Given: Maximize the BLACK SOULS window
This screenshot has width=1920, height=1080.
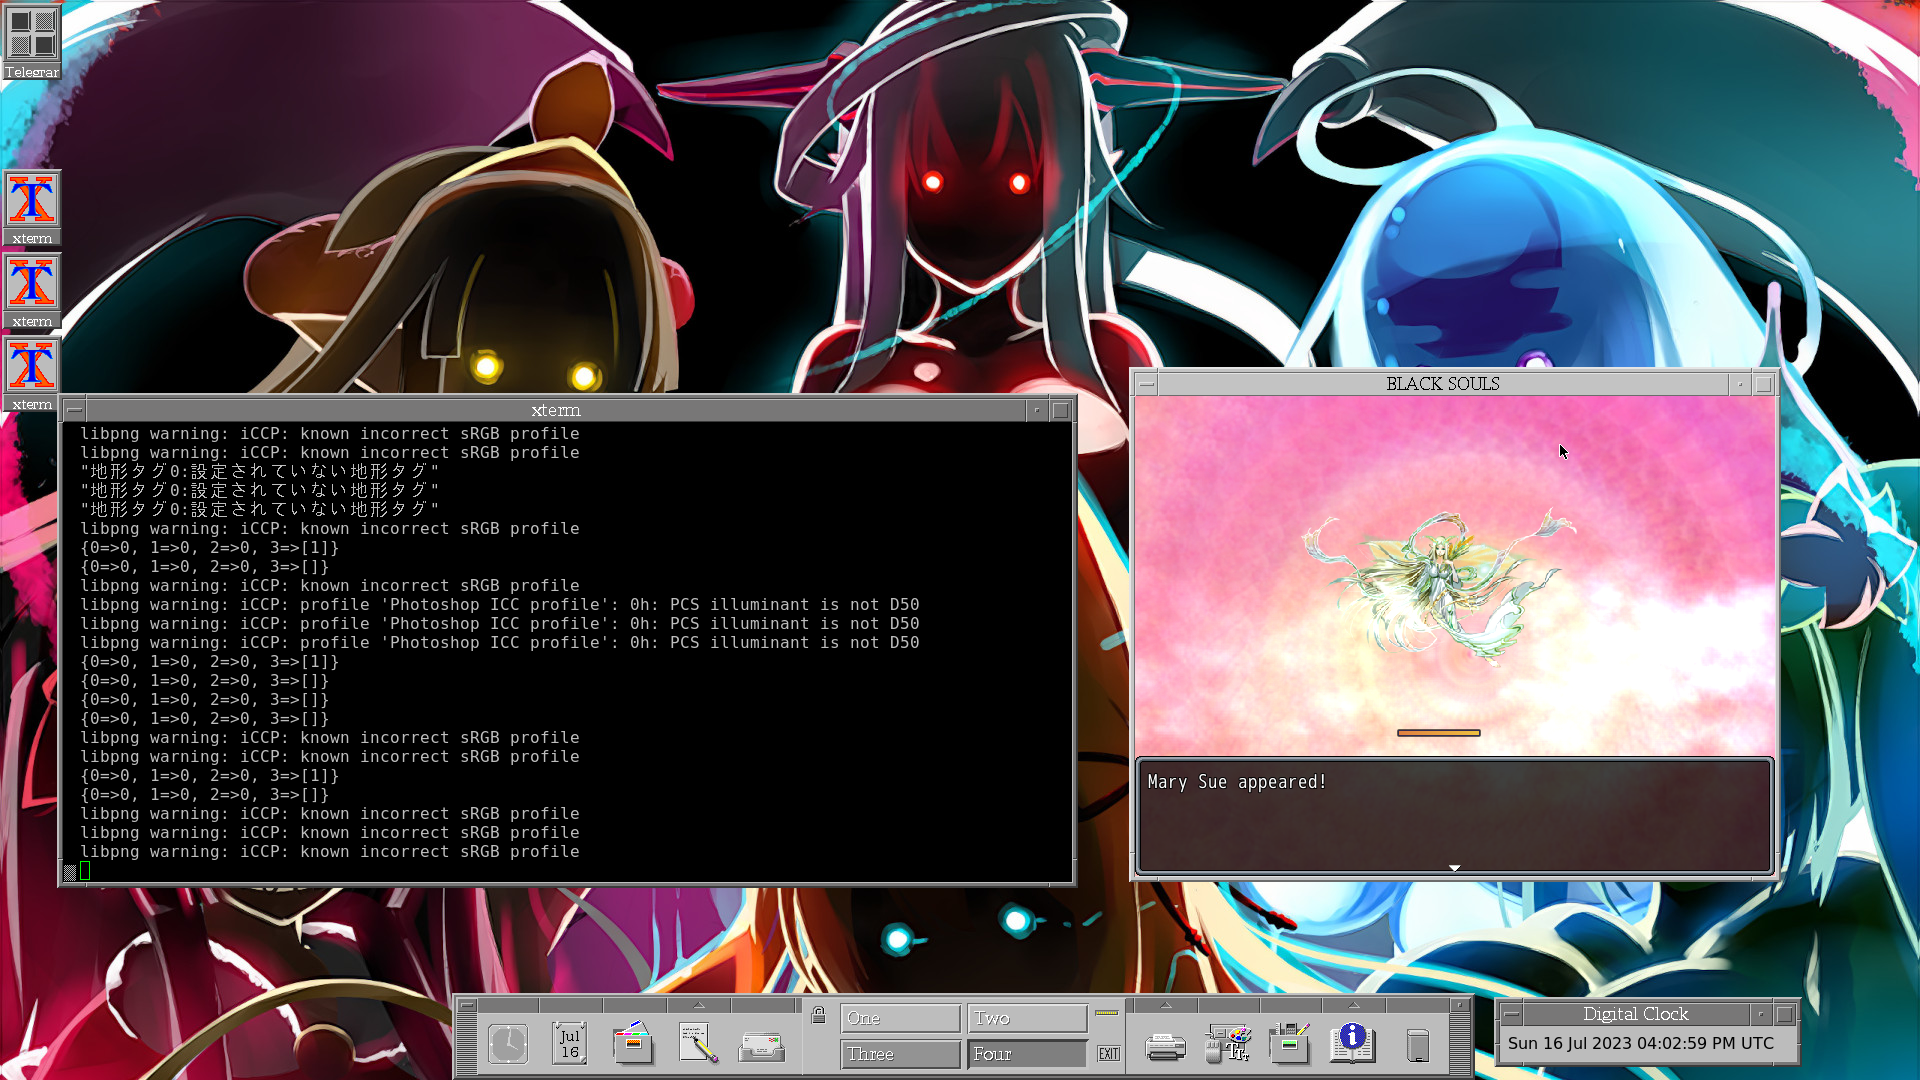Looking at the screenshot, I should (1764, 384).
